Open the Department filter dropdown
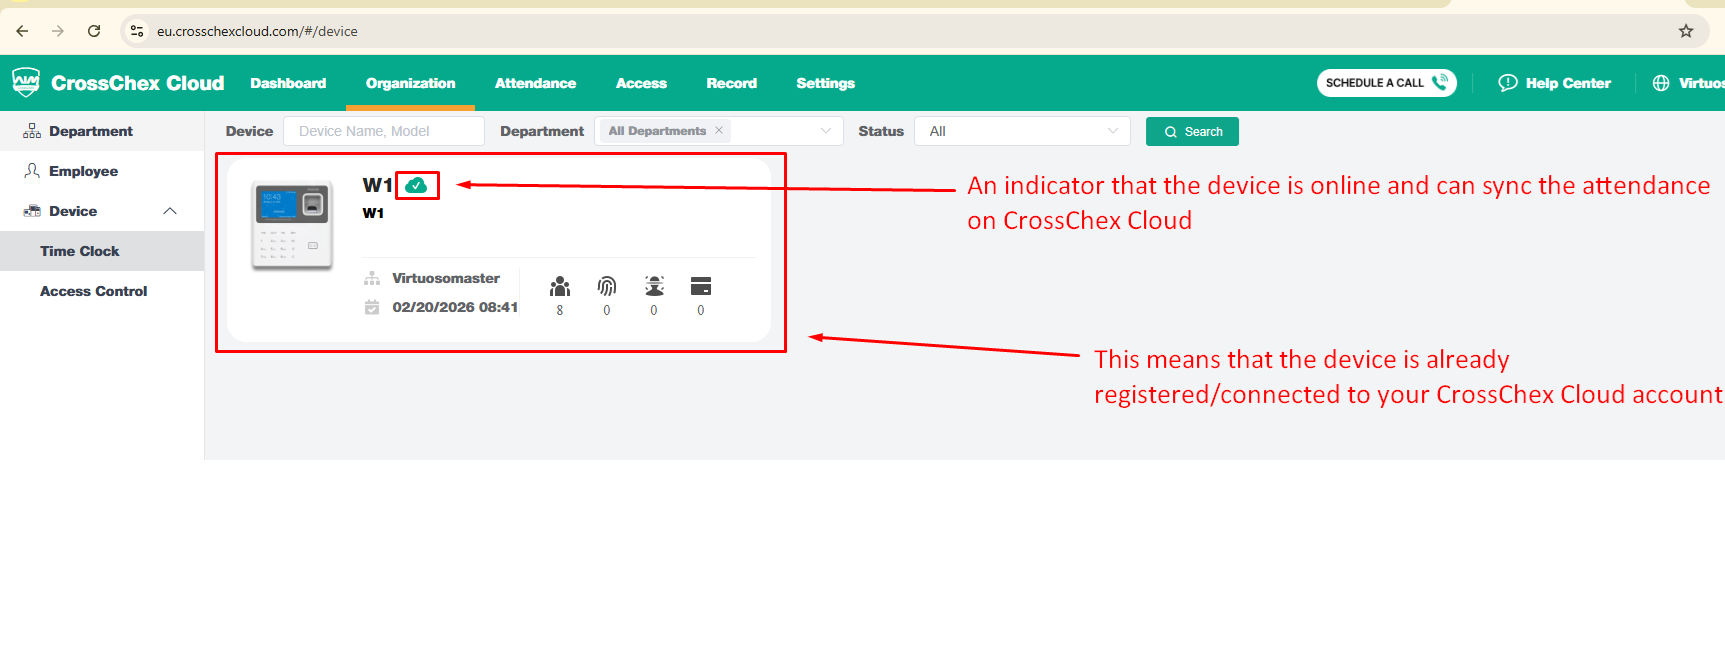Screen dimensions: 1725x648 coord(825,131)
